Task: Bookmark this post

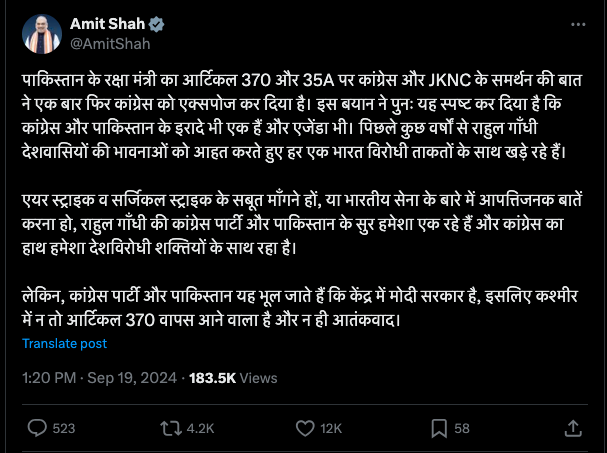Action: [437, 428]
